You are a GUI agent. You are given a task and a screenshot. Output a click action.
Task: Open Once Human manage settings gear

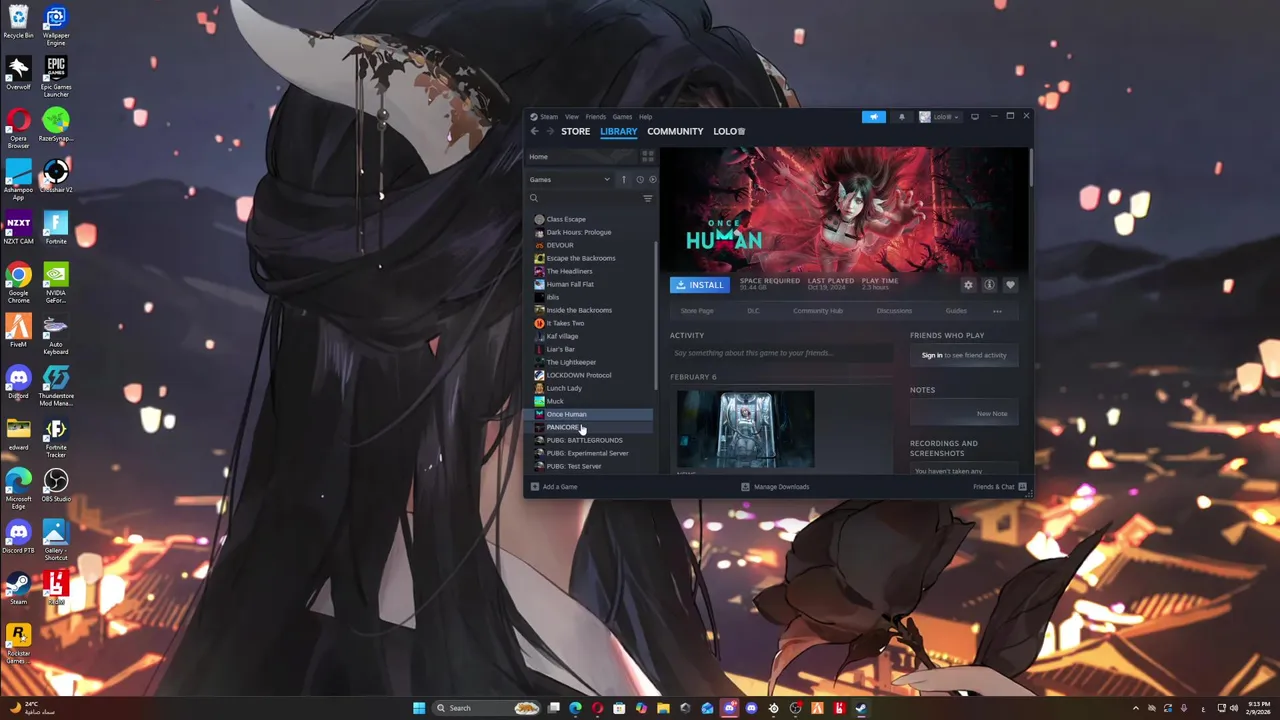(x=968, y=285)
